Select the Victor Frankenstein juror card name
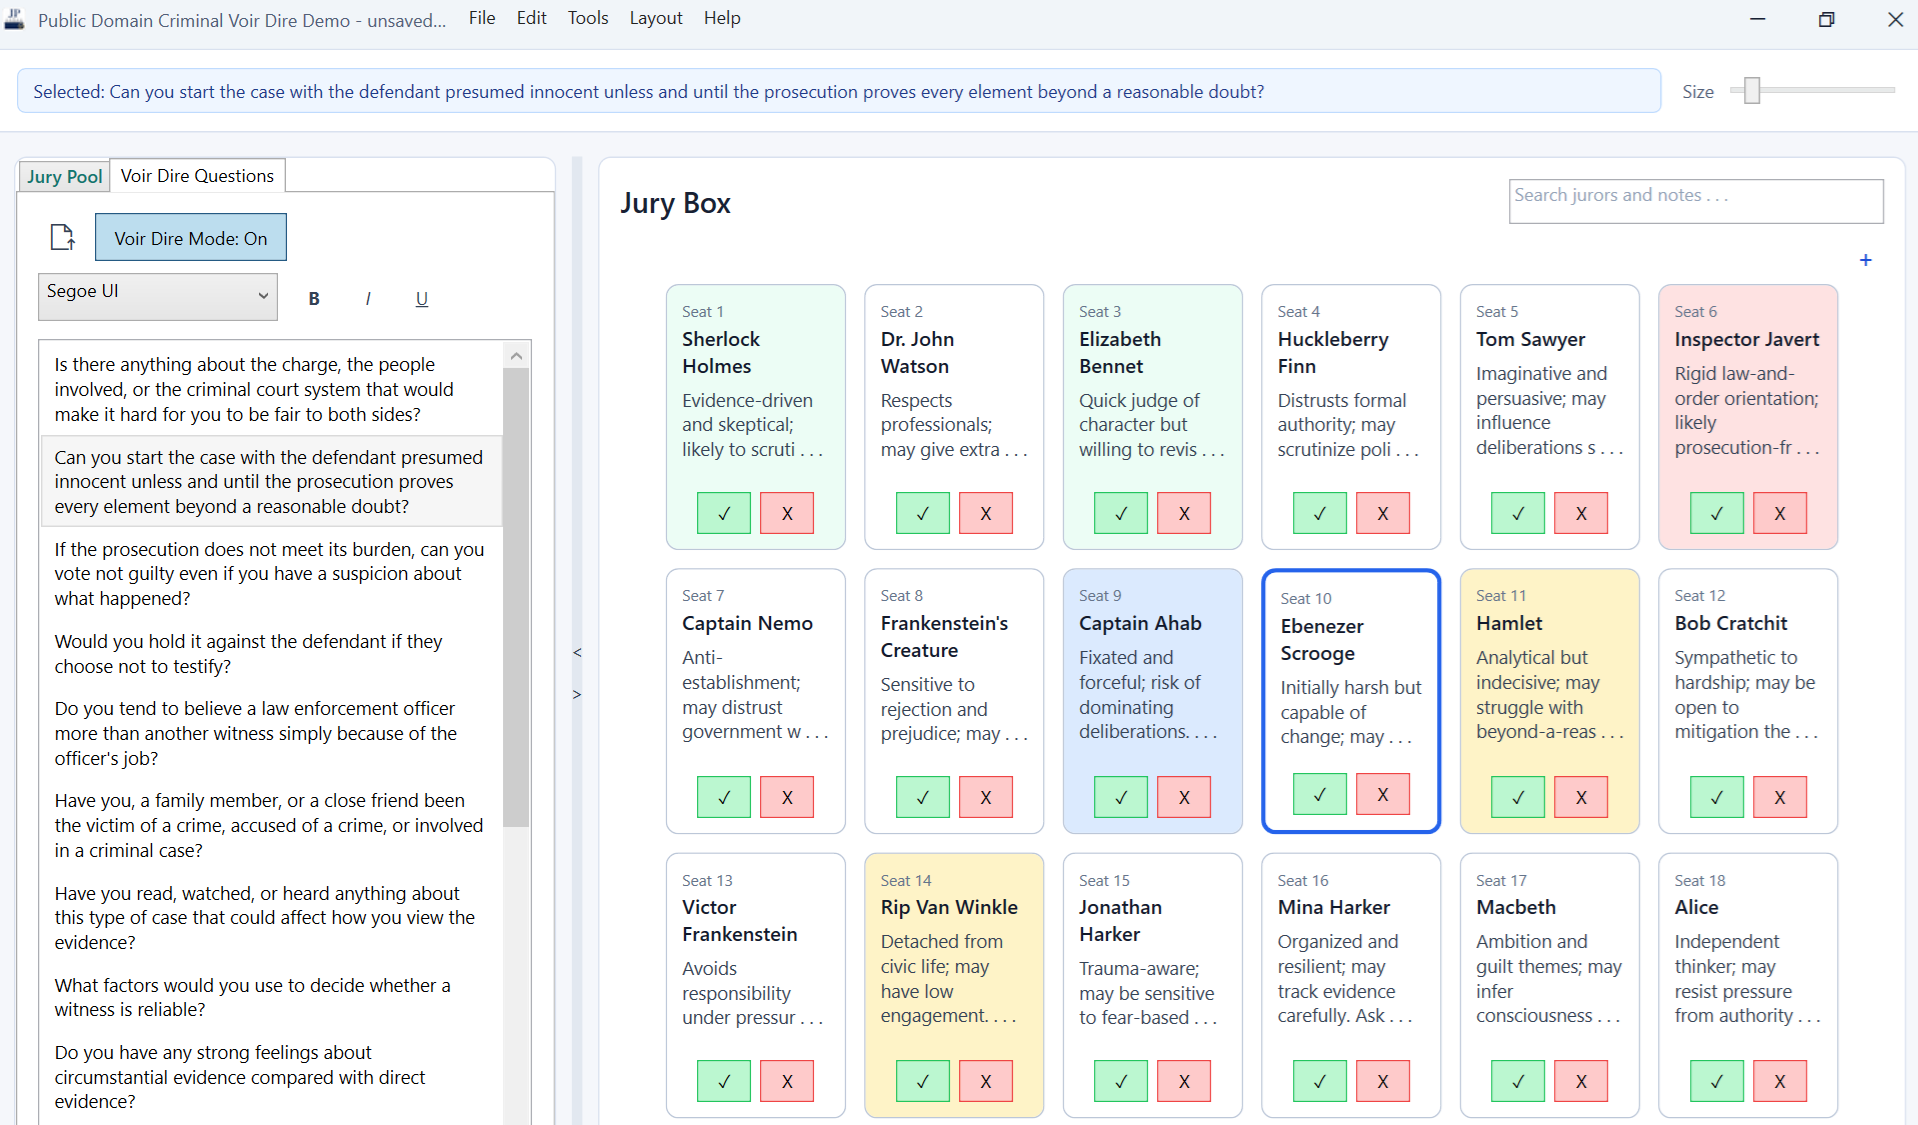1918x1125 pixels. 740,920
